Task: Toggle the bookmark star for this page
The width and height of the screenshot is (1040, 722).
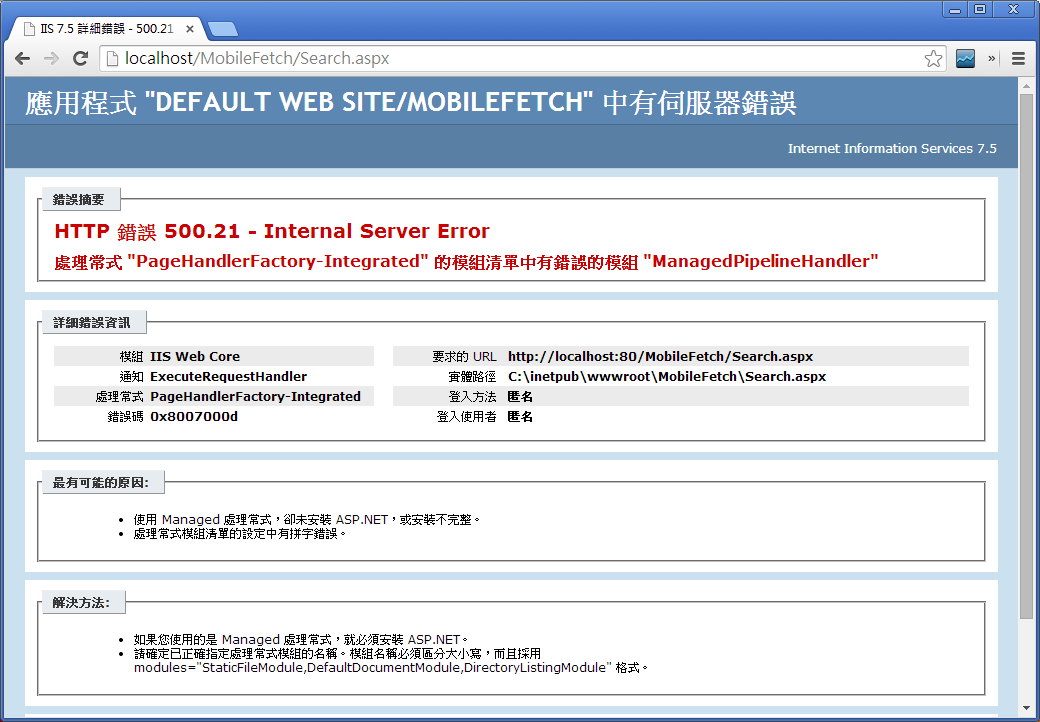Action: pyautogui.click(x=932, y=59)
